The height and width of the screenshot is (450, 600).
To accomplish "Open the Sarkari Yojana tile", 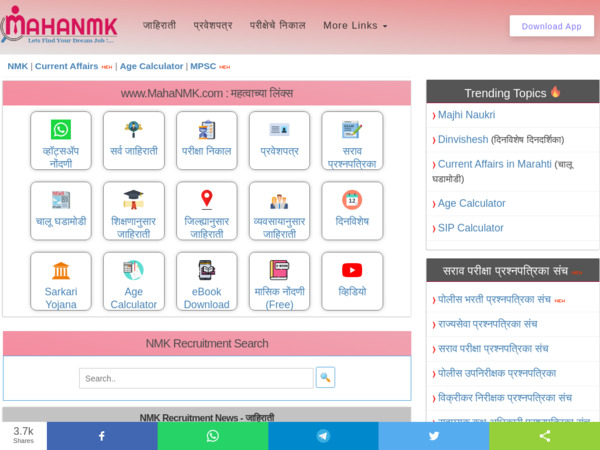I will (61, 281).
